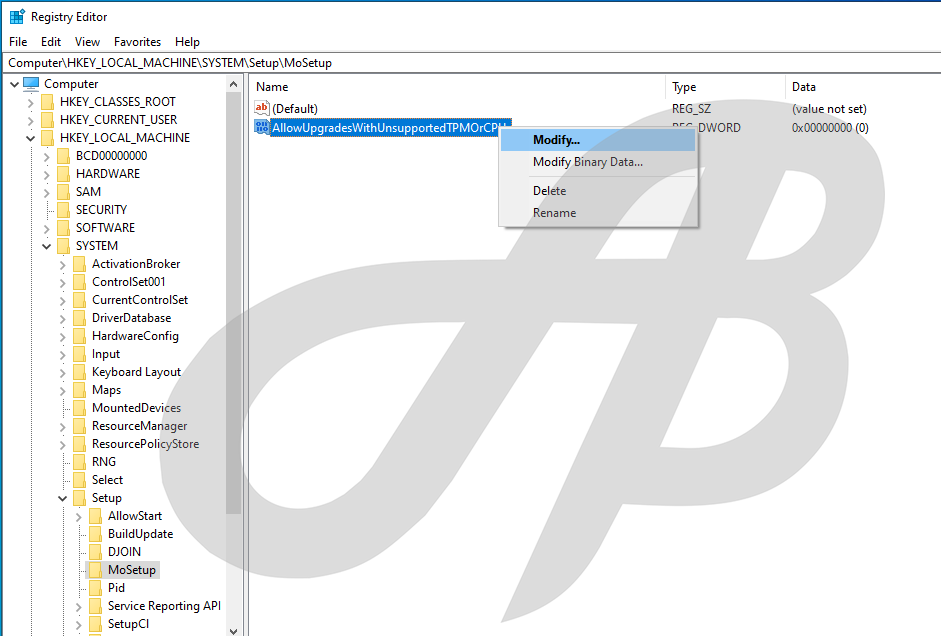The height and width of the screenshot is (636, 941).
Task: Click the ControlSet001 folder icon
Action: [x=80, y=282]
